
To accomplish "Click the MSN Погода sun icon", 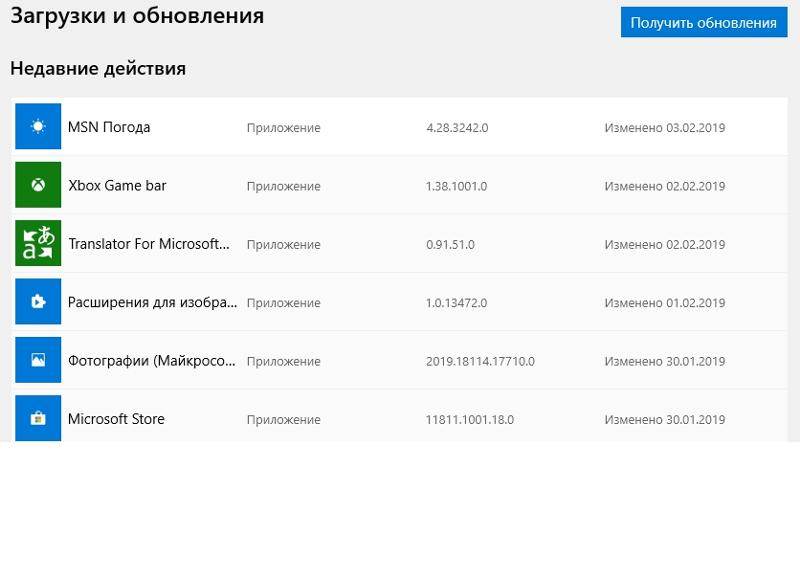I will point(38,127).
